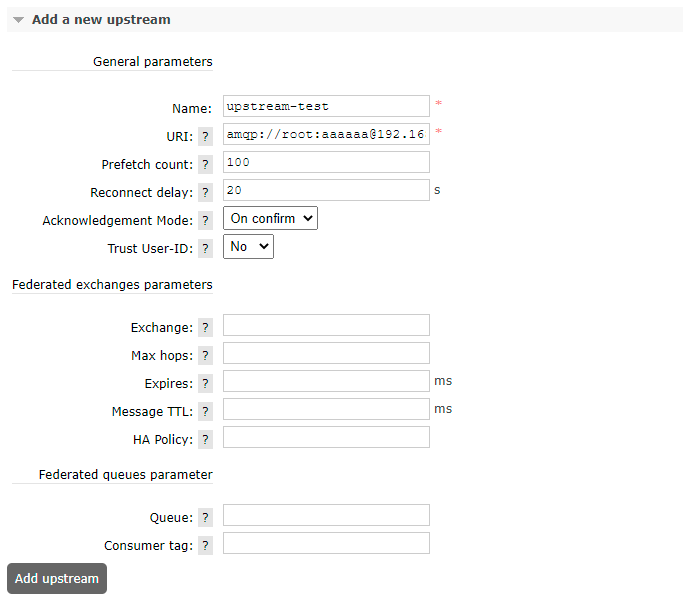Focus the Exchange input box
Screen dimensions: 683x600
[326, 325]
